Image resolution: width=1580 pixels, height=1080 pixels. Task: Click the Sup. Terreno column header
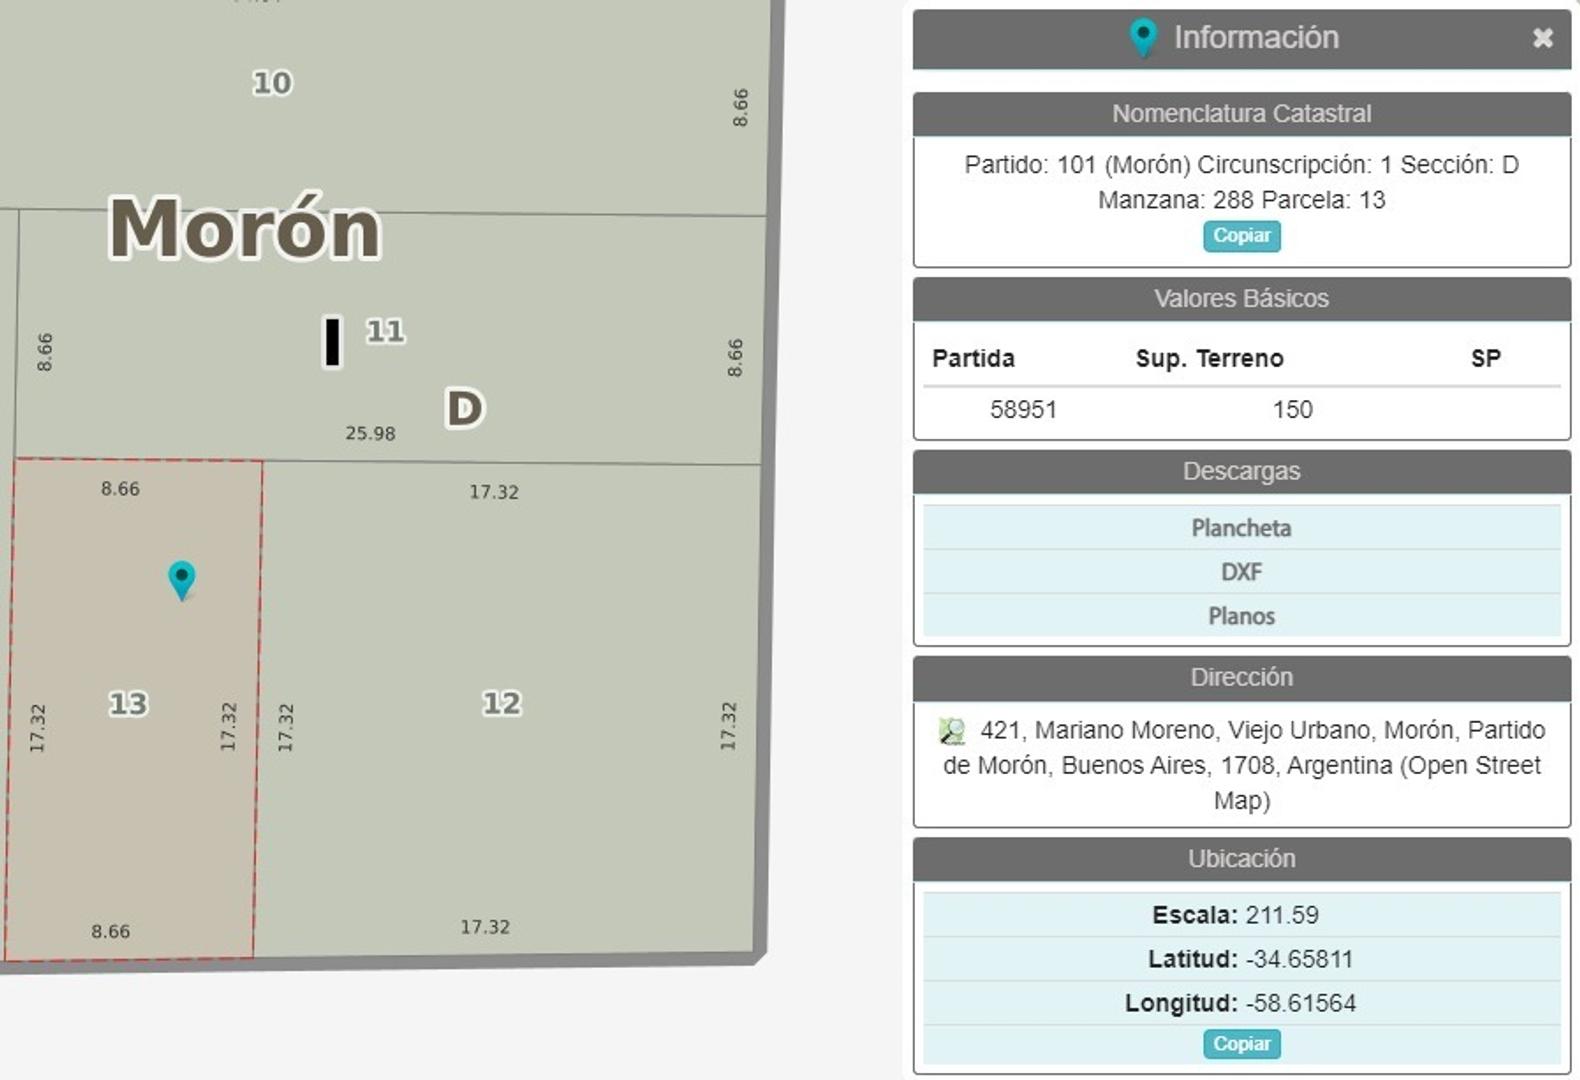point(1209,358)
